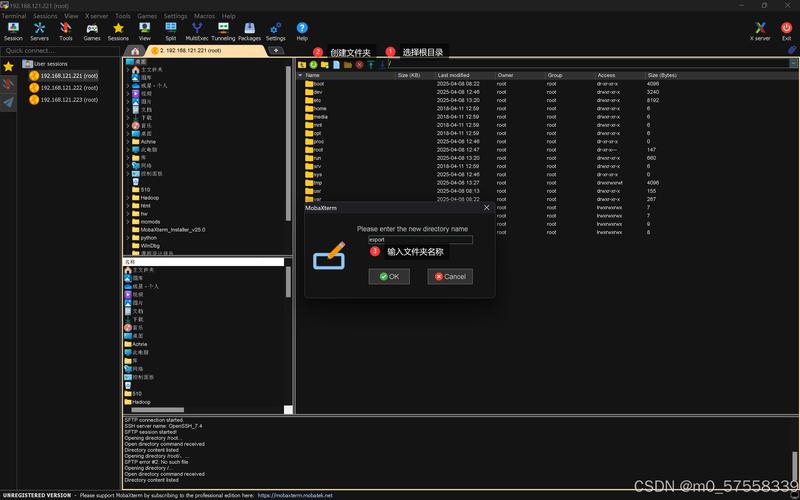Click the Tools toolbar icon

66,31
